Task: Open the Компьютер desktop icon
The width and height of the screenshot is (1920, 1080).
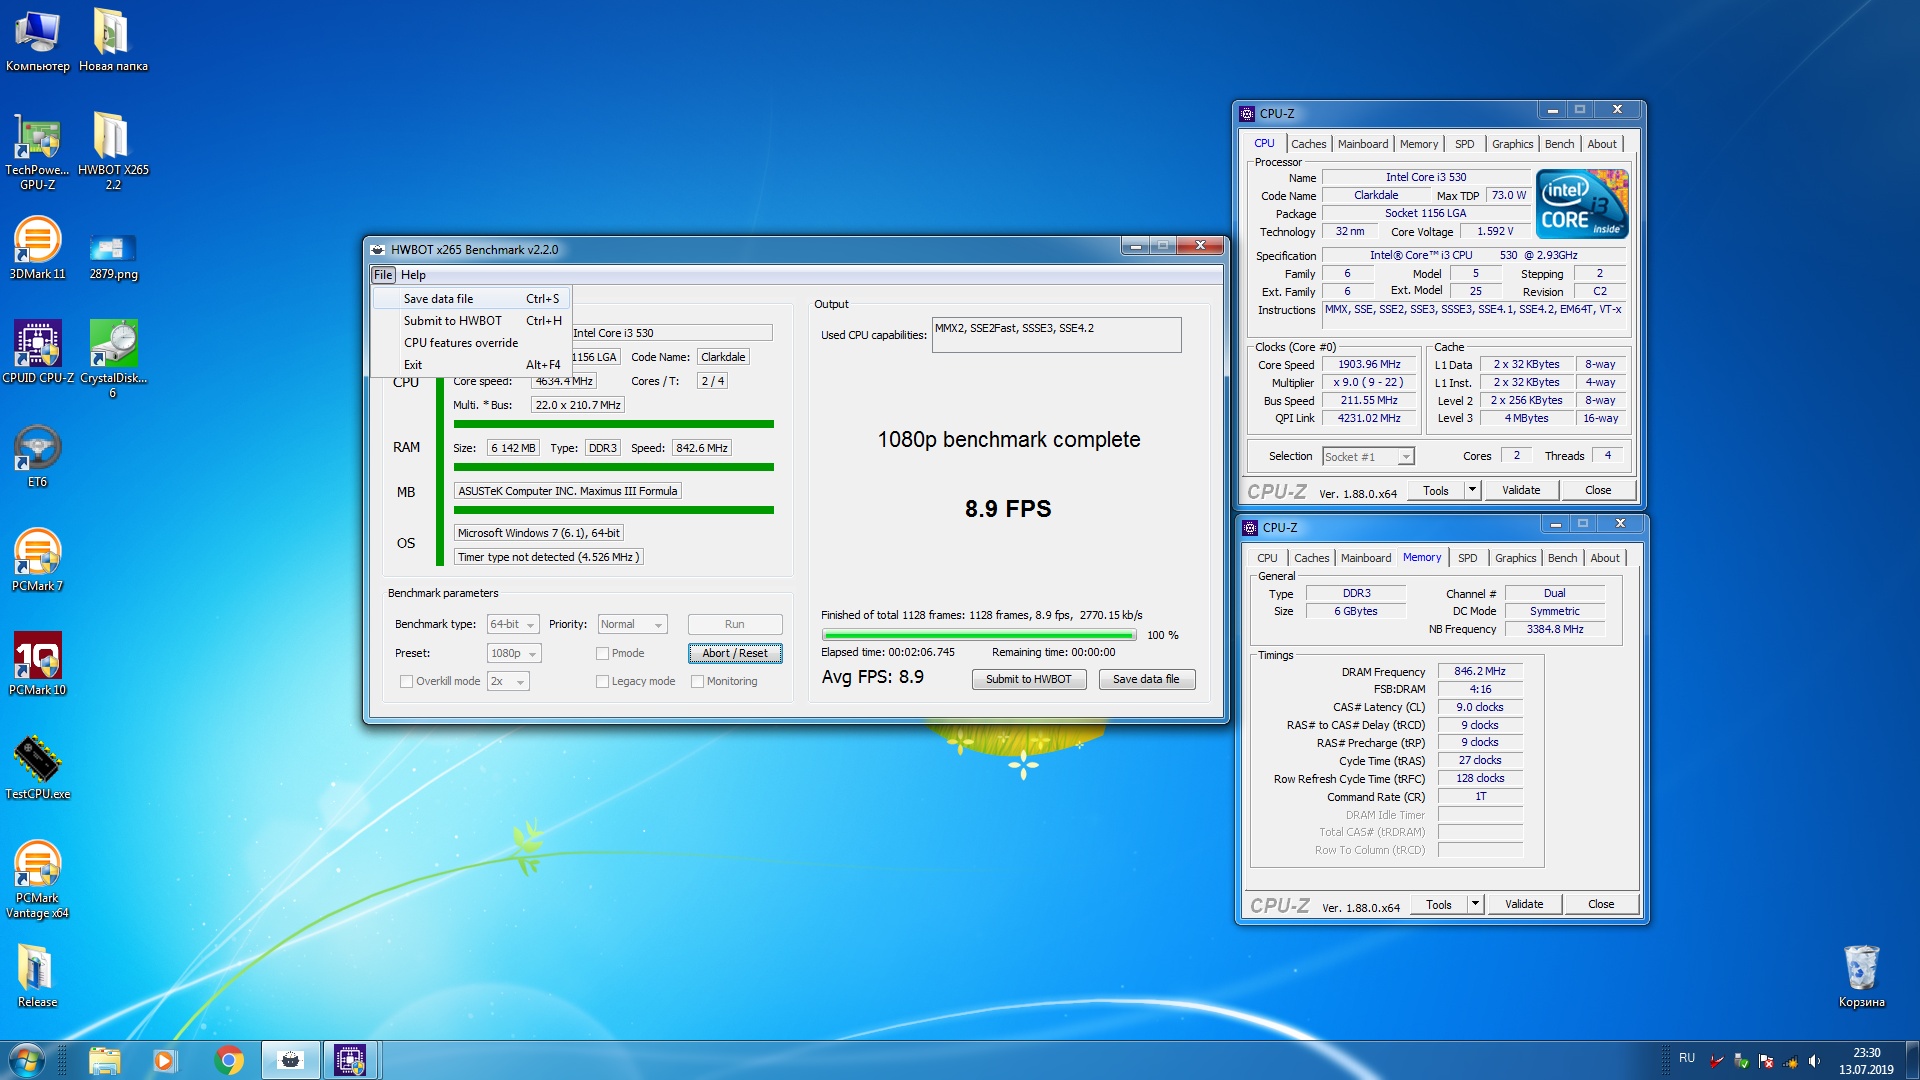Action: point(37,40)
